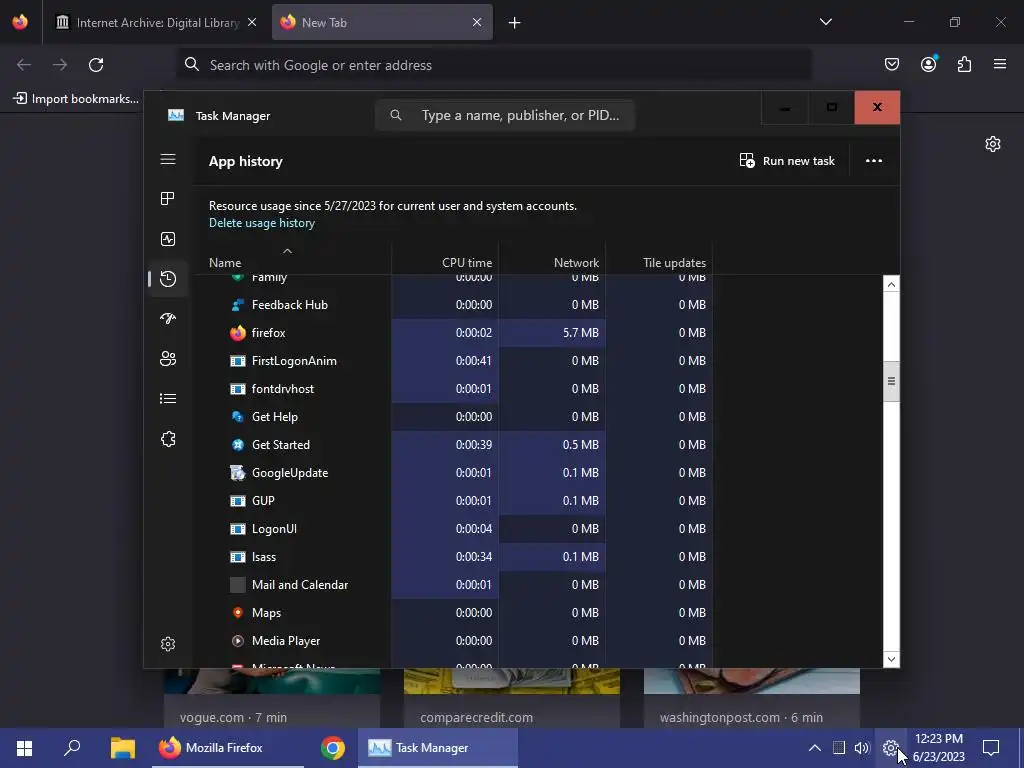Open Task Manager settings gear in sidebar
The image size is (1024, 768).
[x=168, y=644]
